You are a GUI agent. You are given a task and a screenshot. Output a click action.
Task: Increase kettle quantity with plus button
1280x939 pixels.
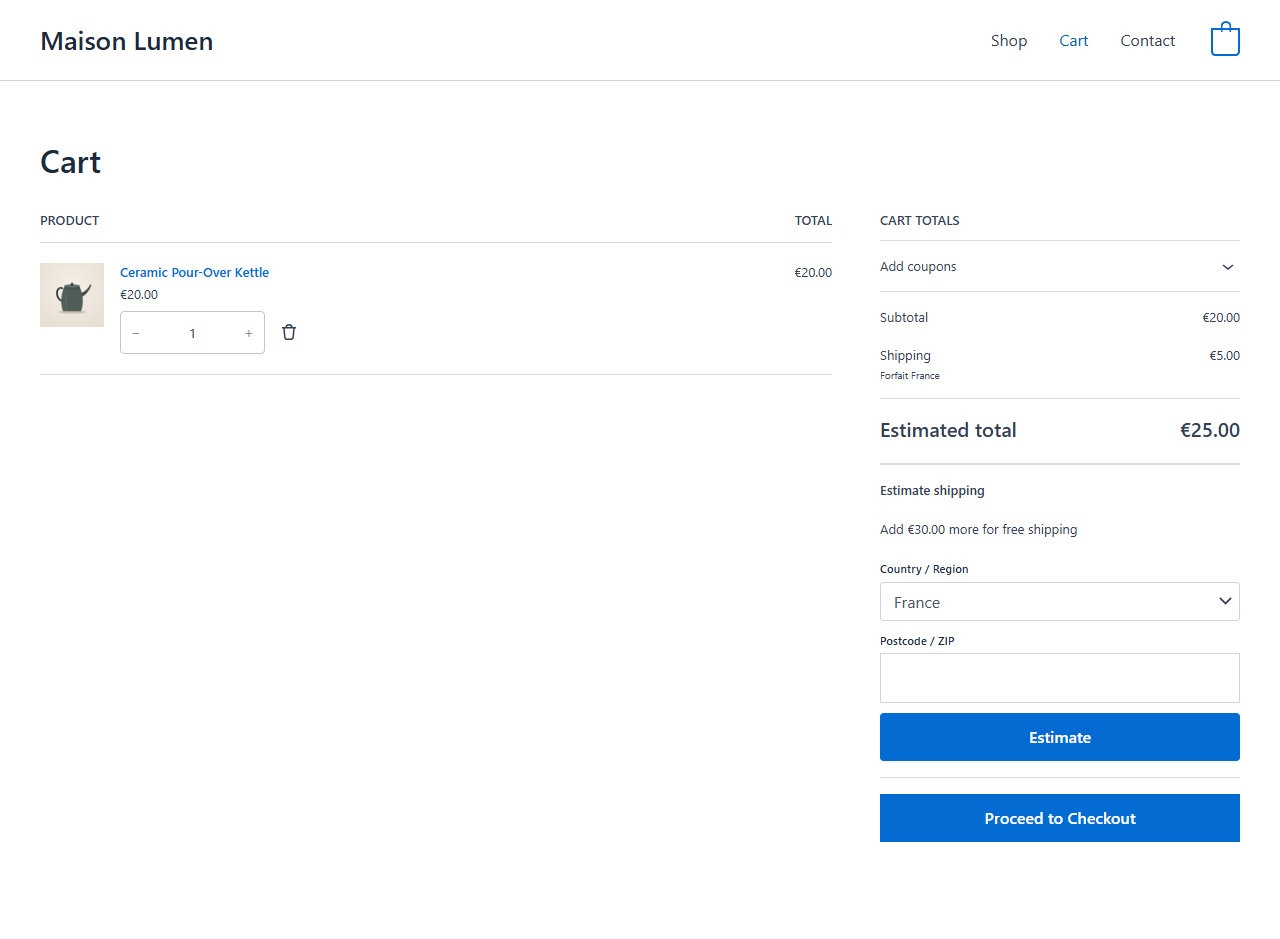249,333
